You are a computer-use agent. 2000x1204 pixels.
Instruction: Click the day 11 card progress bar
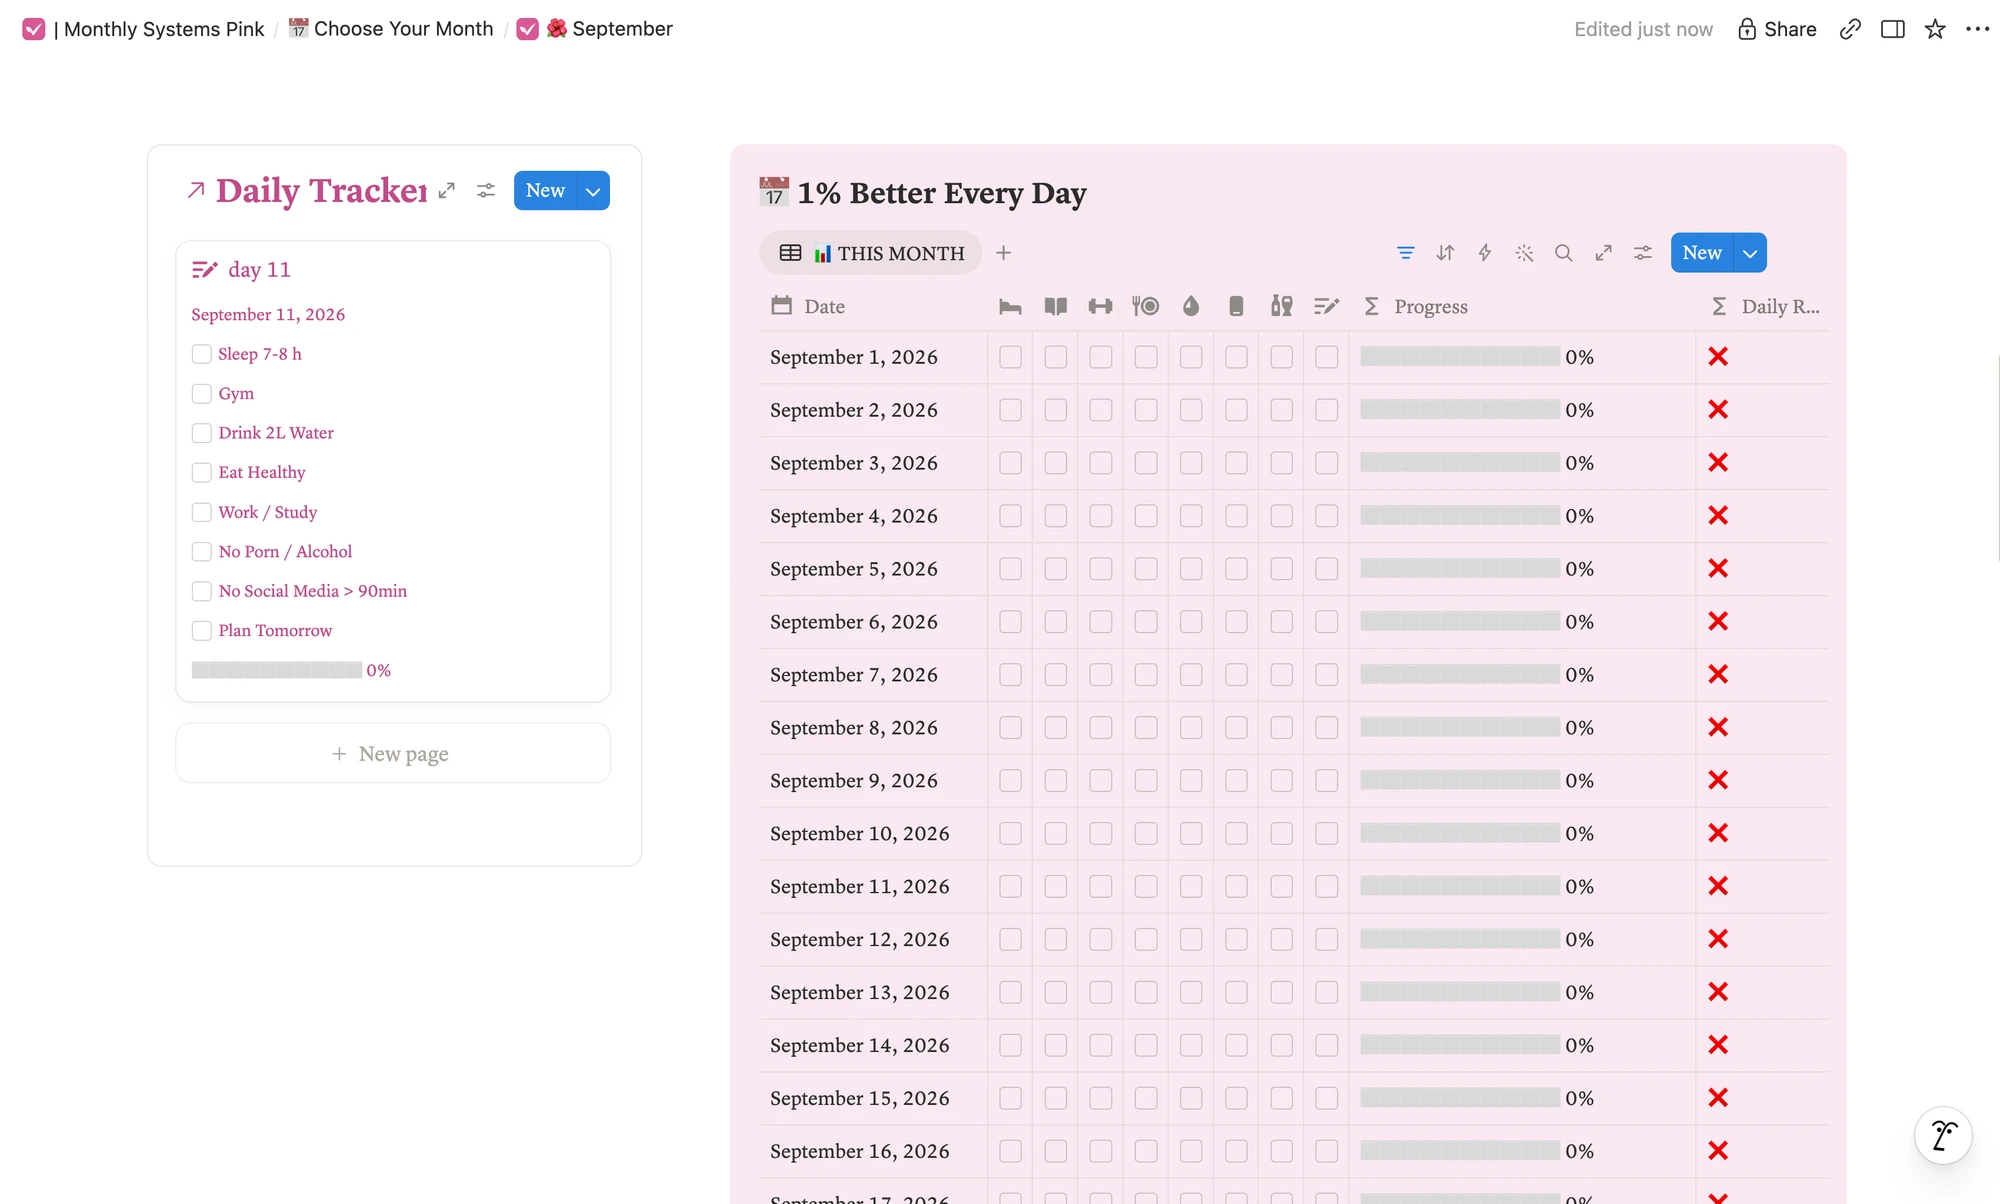point(277,670)
